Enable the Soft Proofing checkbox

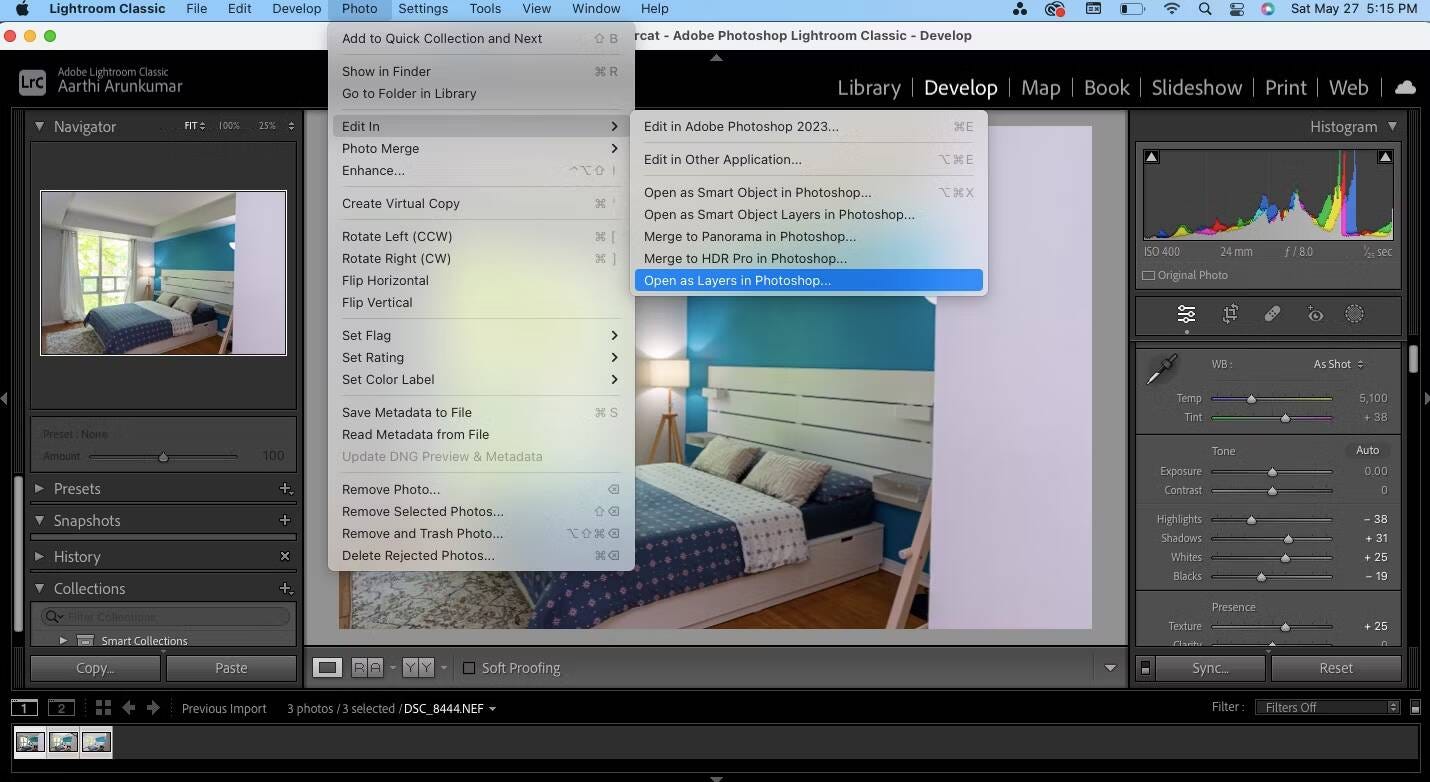[x=469, y=668]
